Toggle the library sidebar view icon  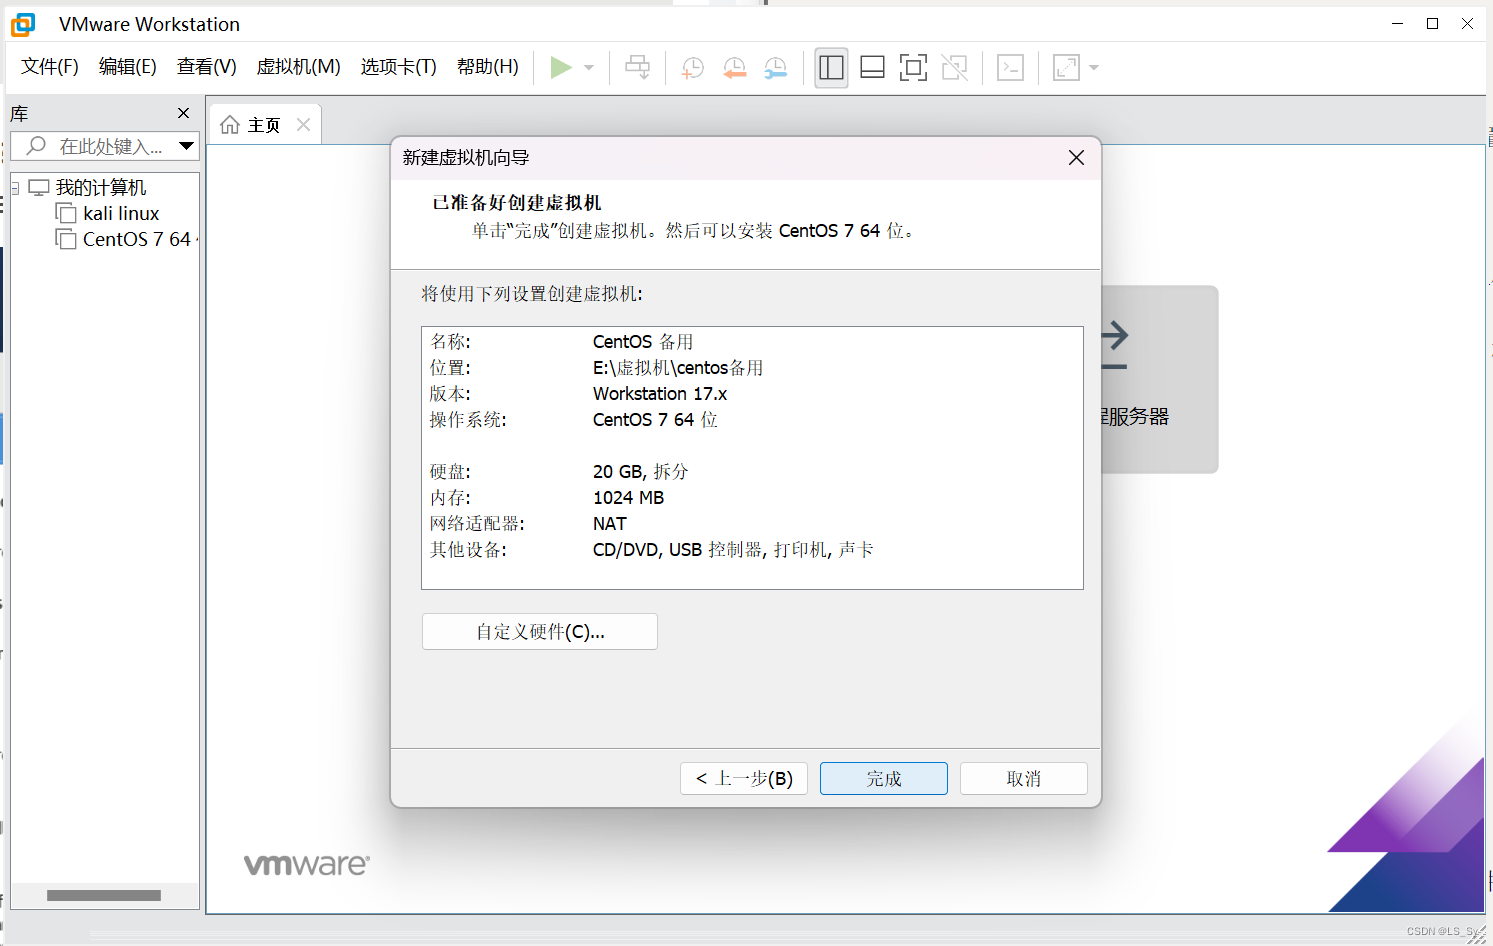coord(831,67)
